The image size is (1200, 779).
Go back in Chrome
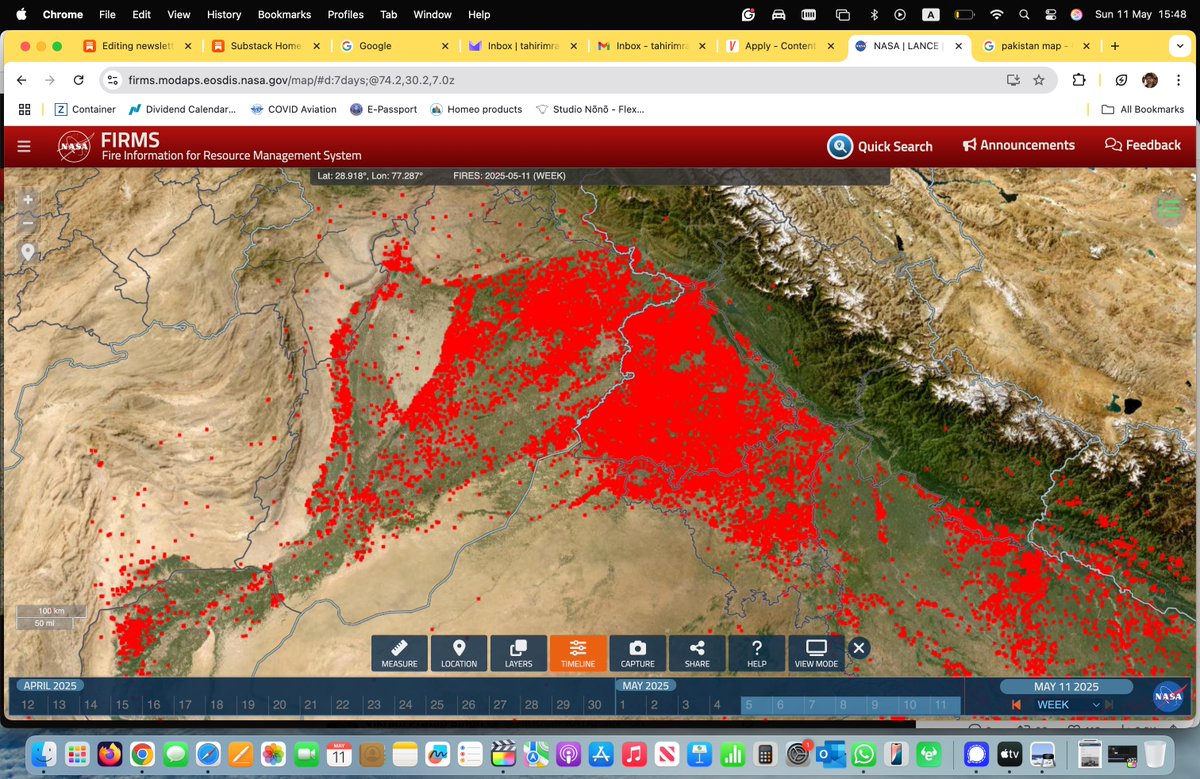pyautogui.click(x=22, y=80)
